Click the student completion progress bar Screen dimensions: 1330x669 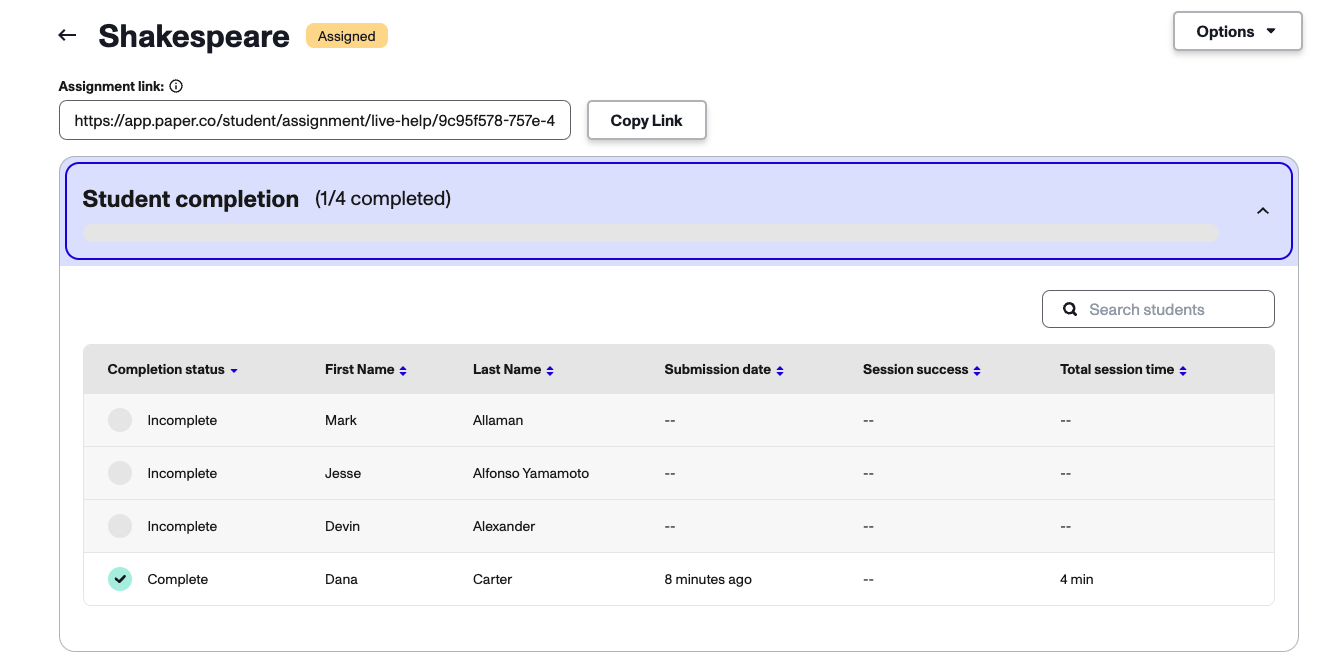tap(651, 233)
